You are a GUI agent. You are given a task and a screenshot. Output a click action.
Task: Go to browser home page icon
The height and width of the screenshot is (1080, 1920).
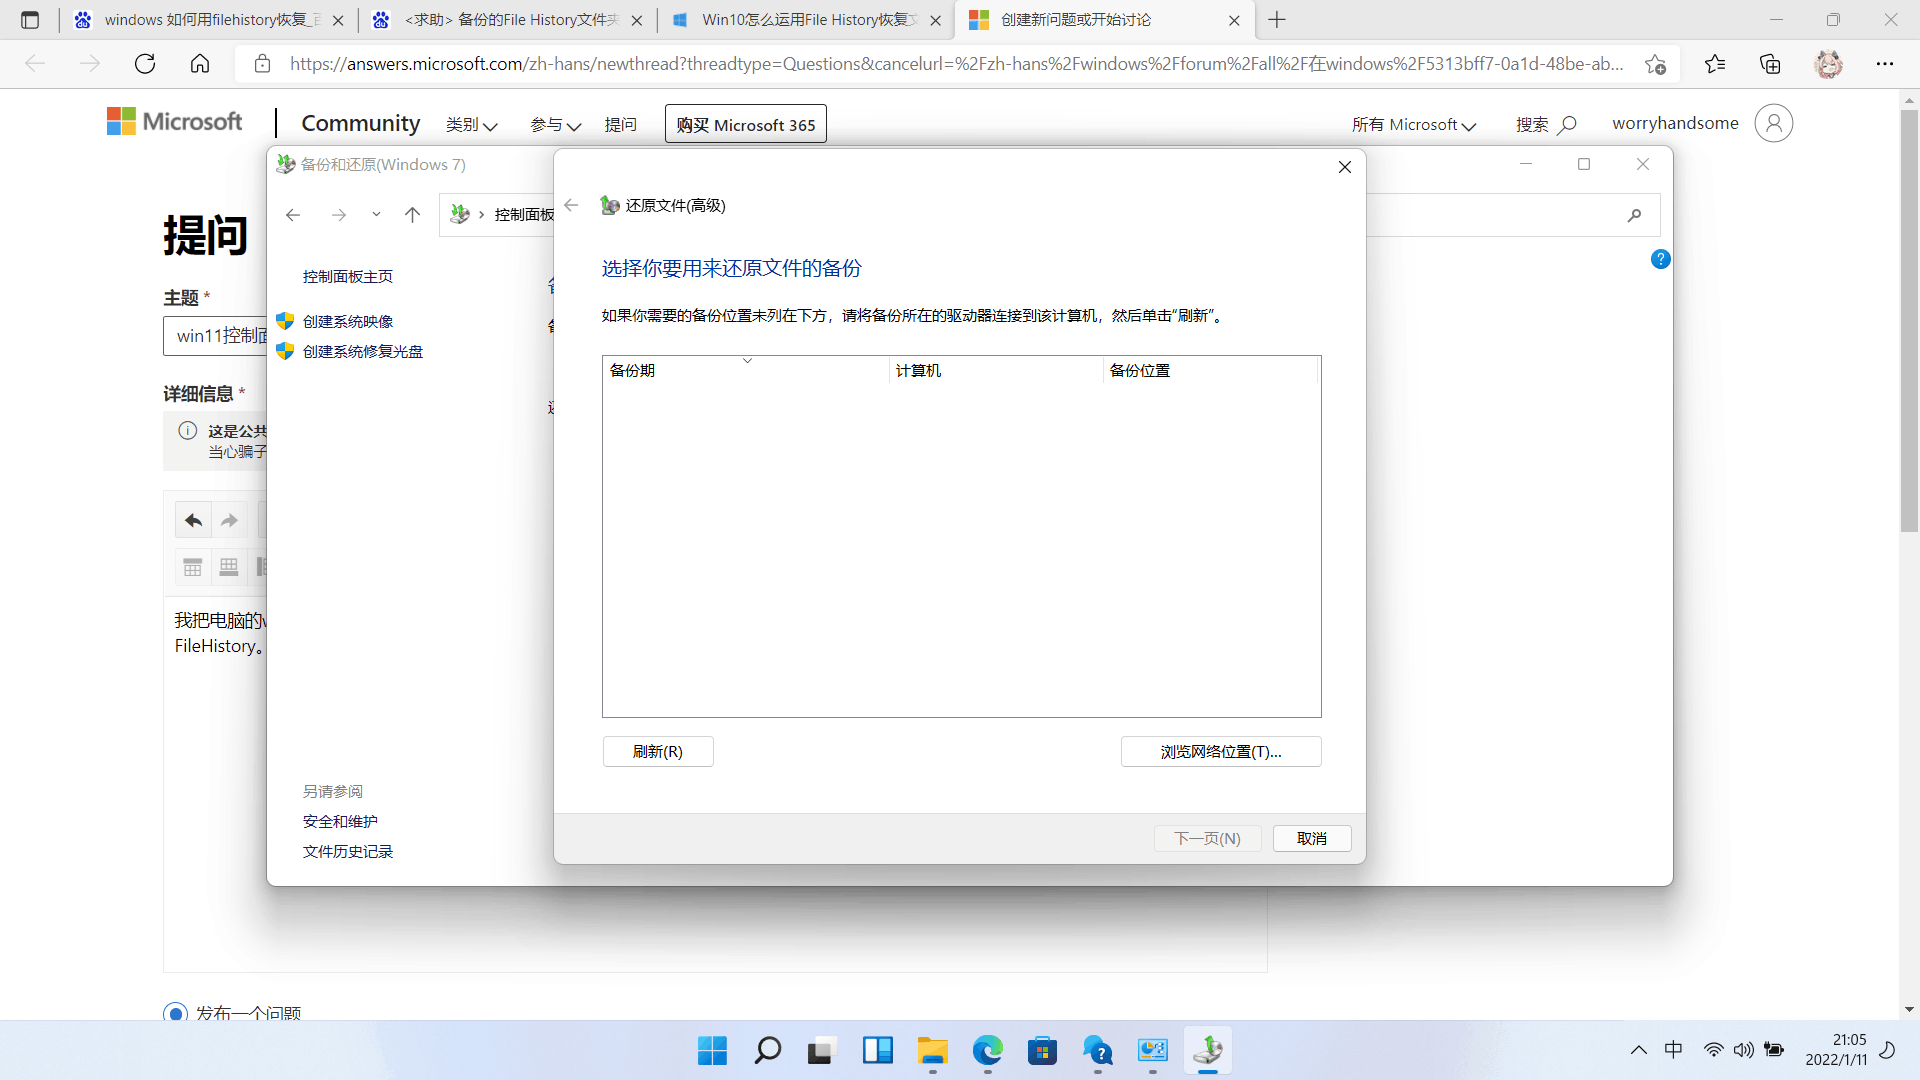click(x=200, y=64)
